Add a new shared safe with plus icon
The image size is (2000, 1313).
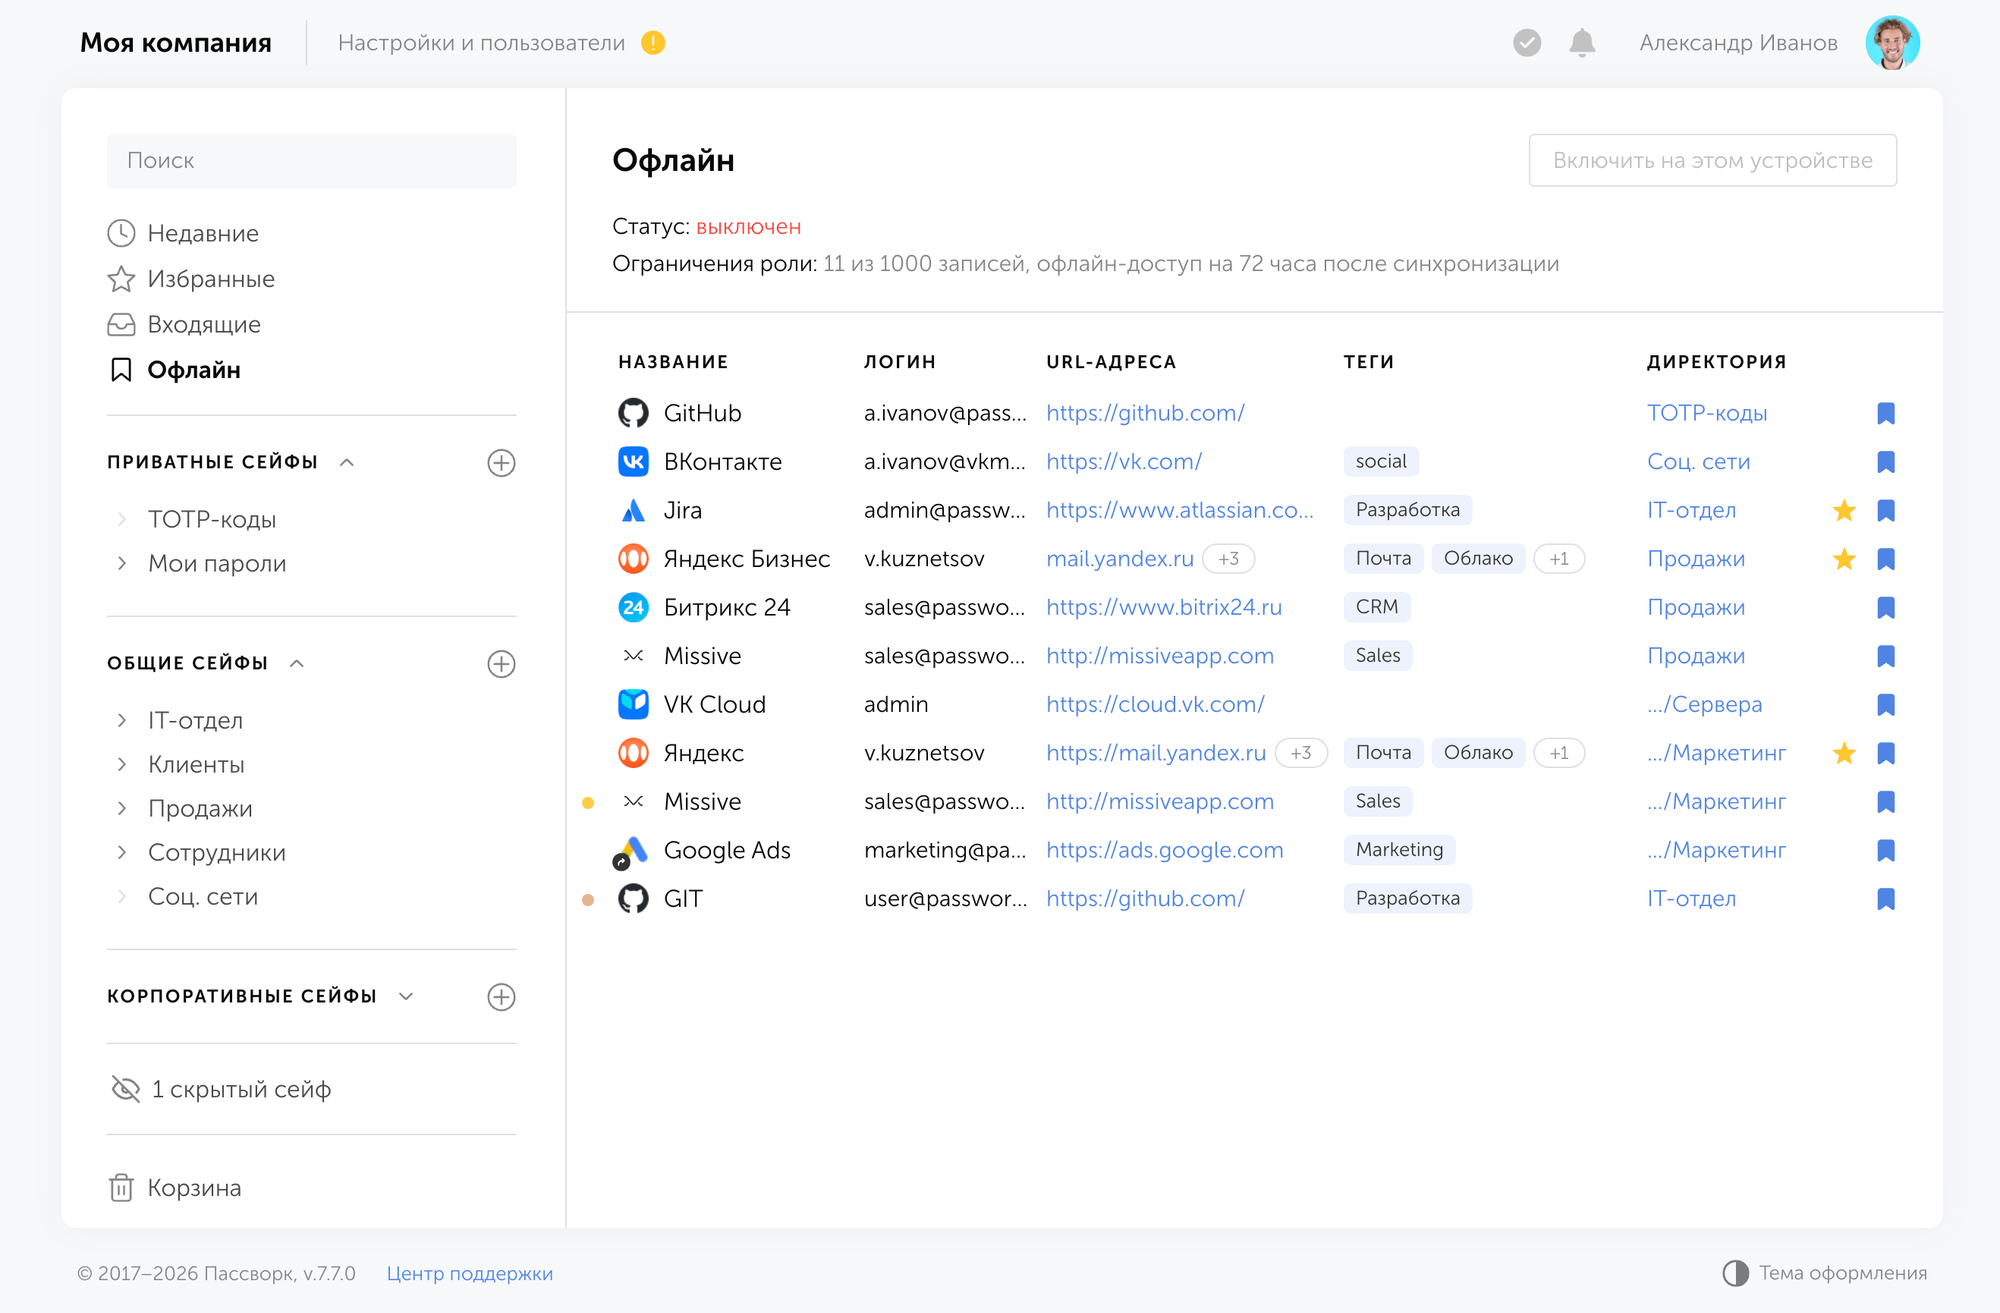(x=501, y=664)
